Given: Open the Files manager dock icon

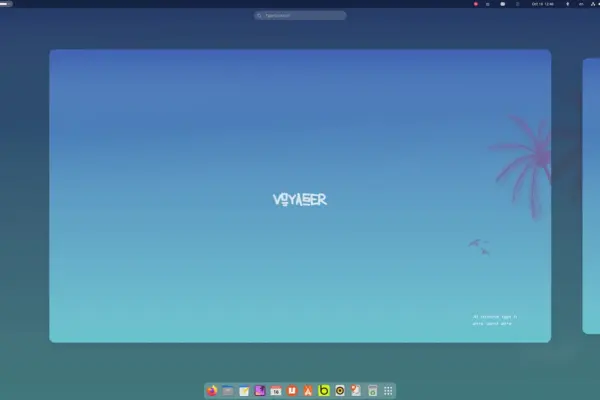Looking at the screenshot, I should (x=228, y=390).
